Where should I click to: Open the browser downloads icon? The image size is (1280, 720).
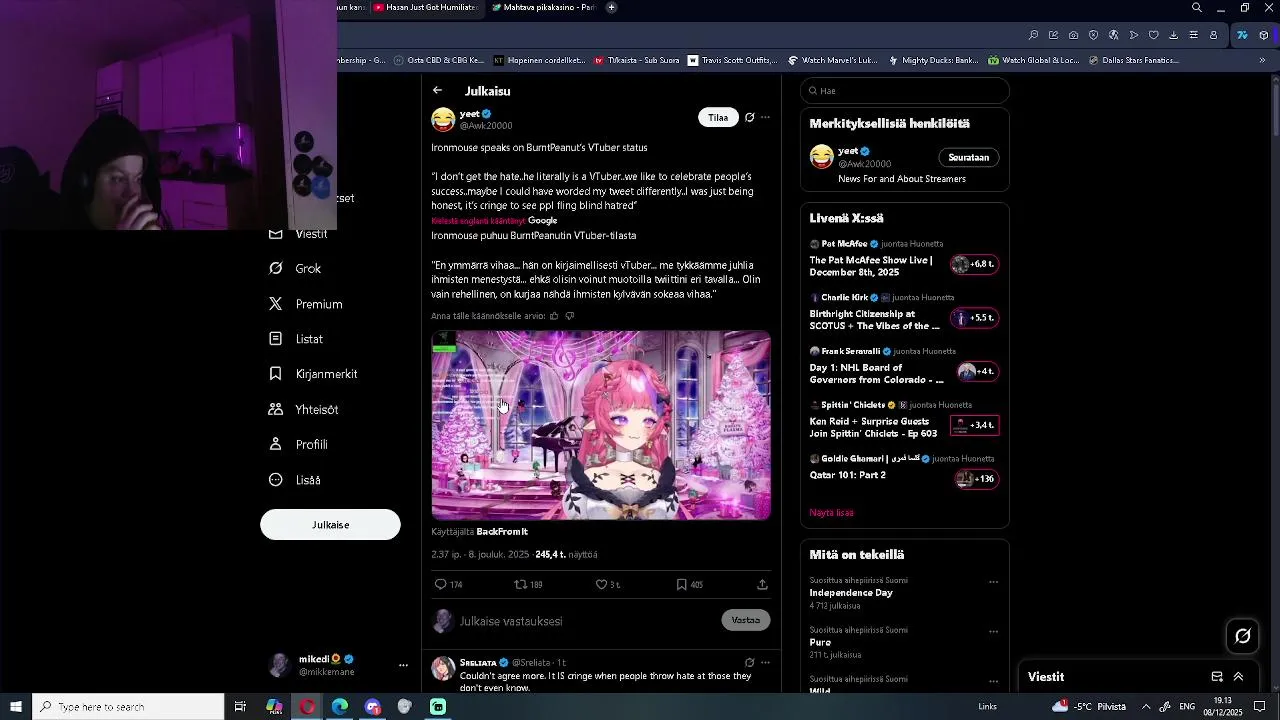(x=1173, y=35)
